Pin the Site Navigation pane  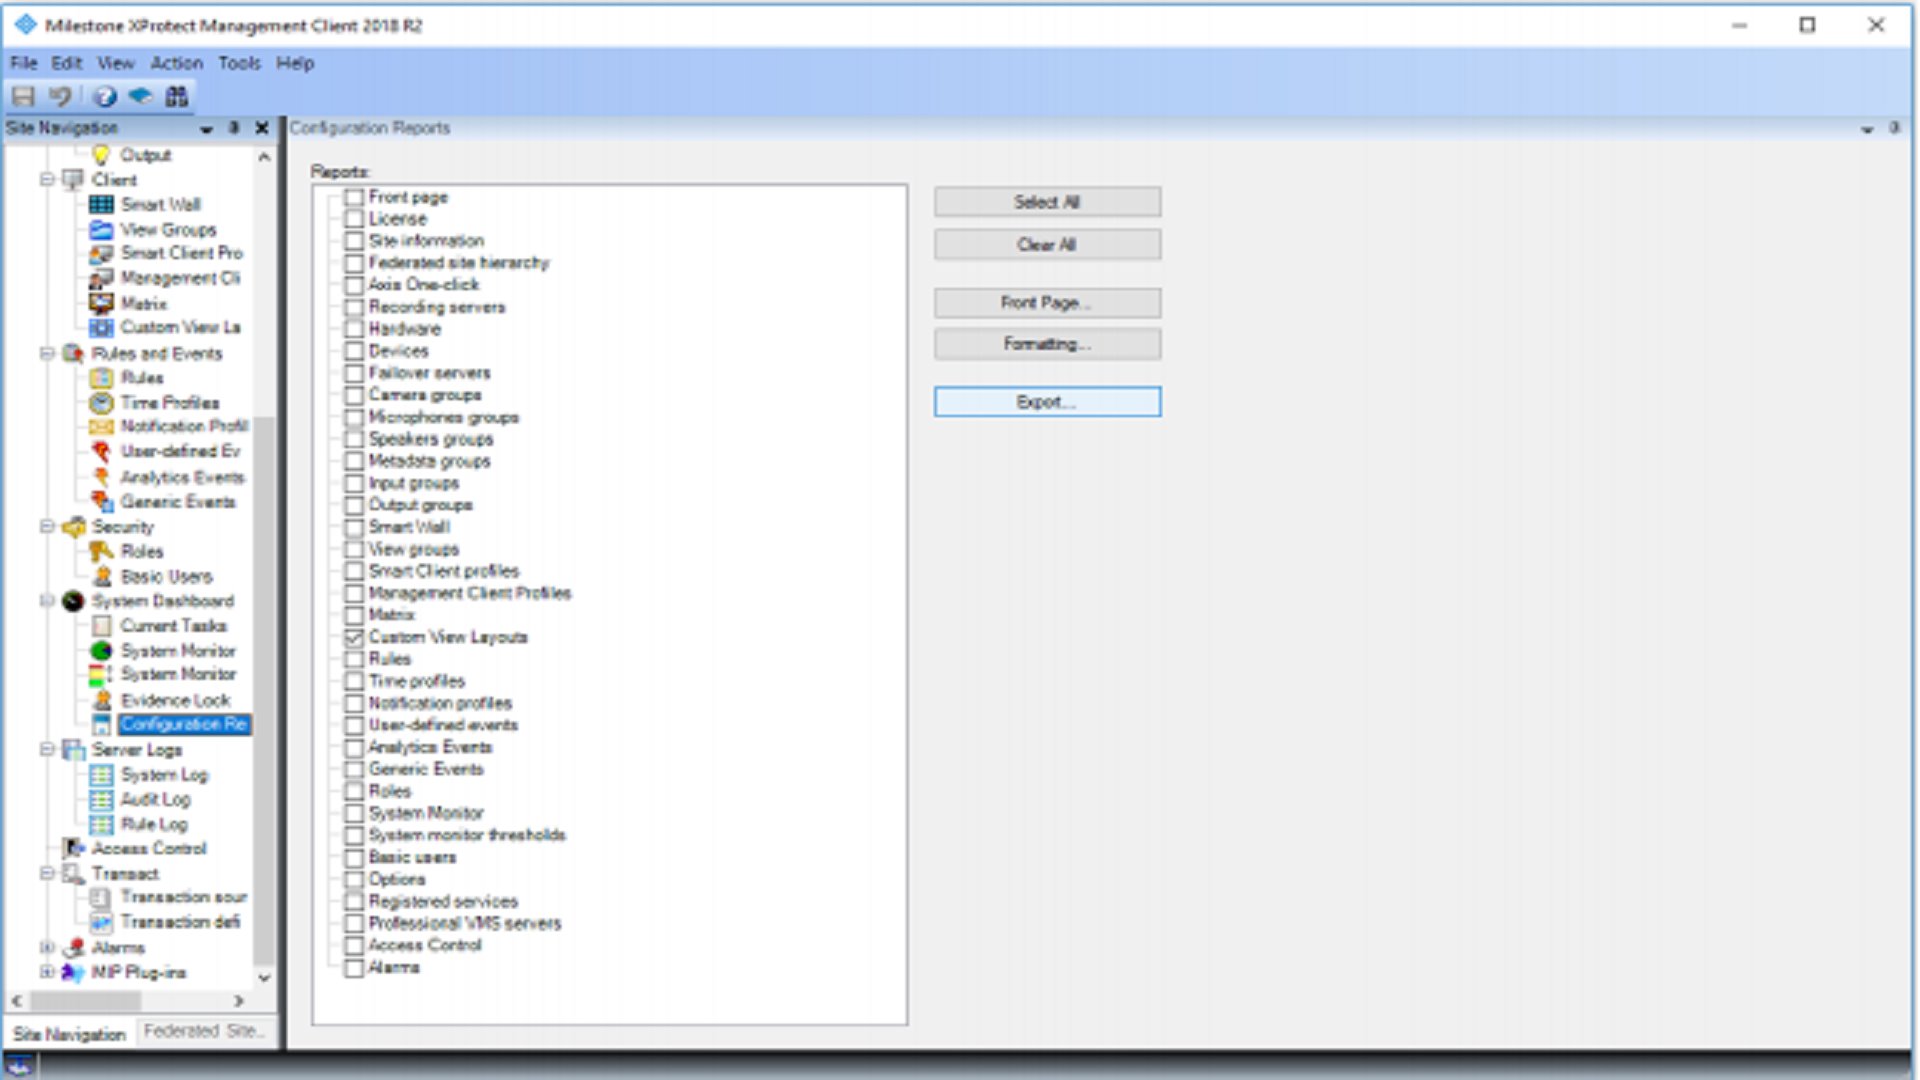coord(234,128)
